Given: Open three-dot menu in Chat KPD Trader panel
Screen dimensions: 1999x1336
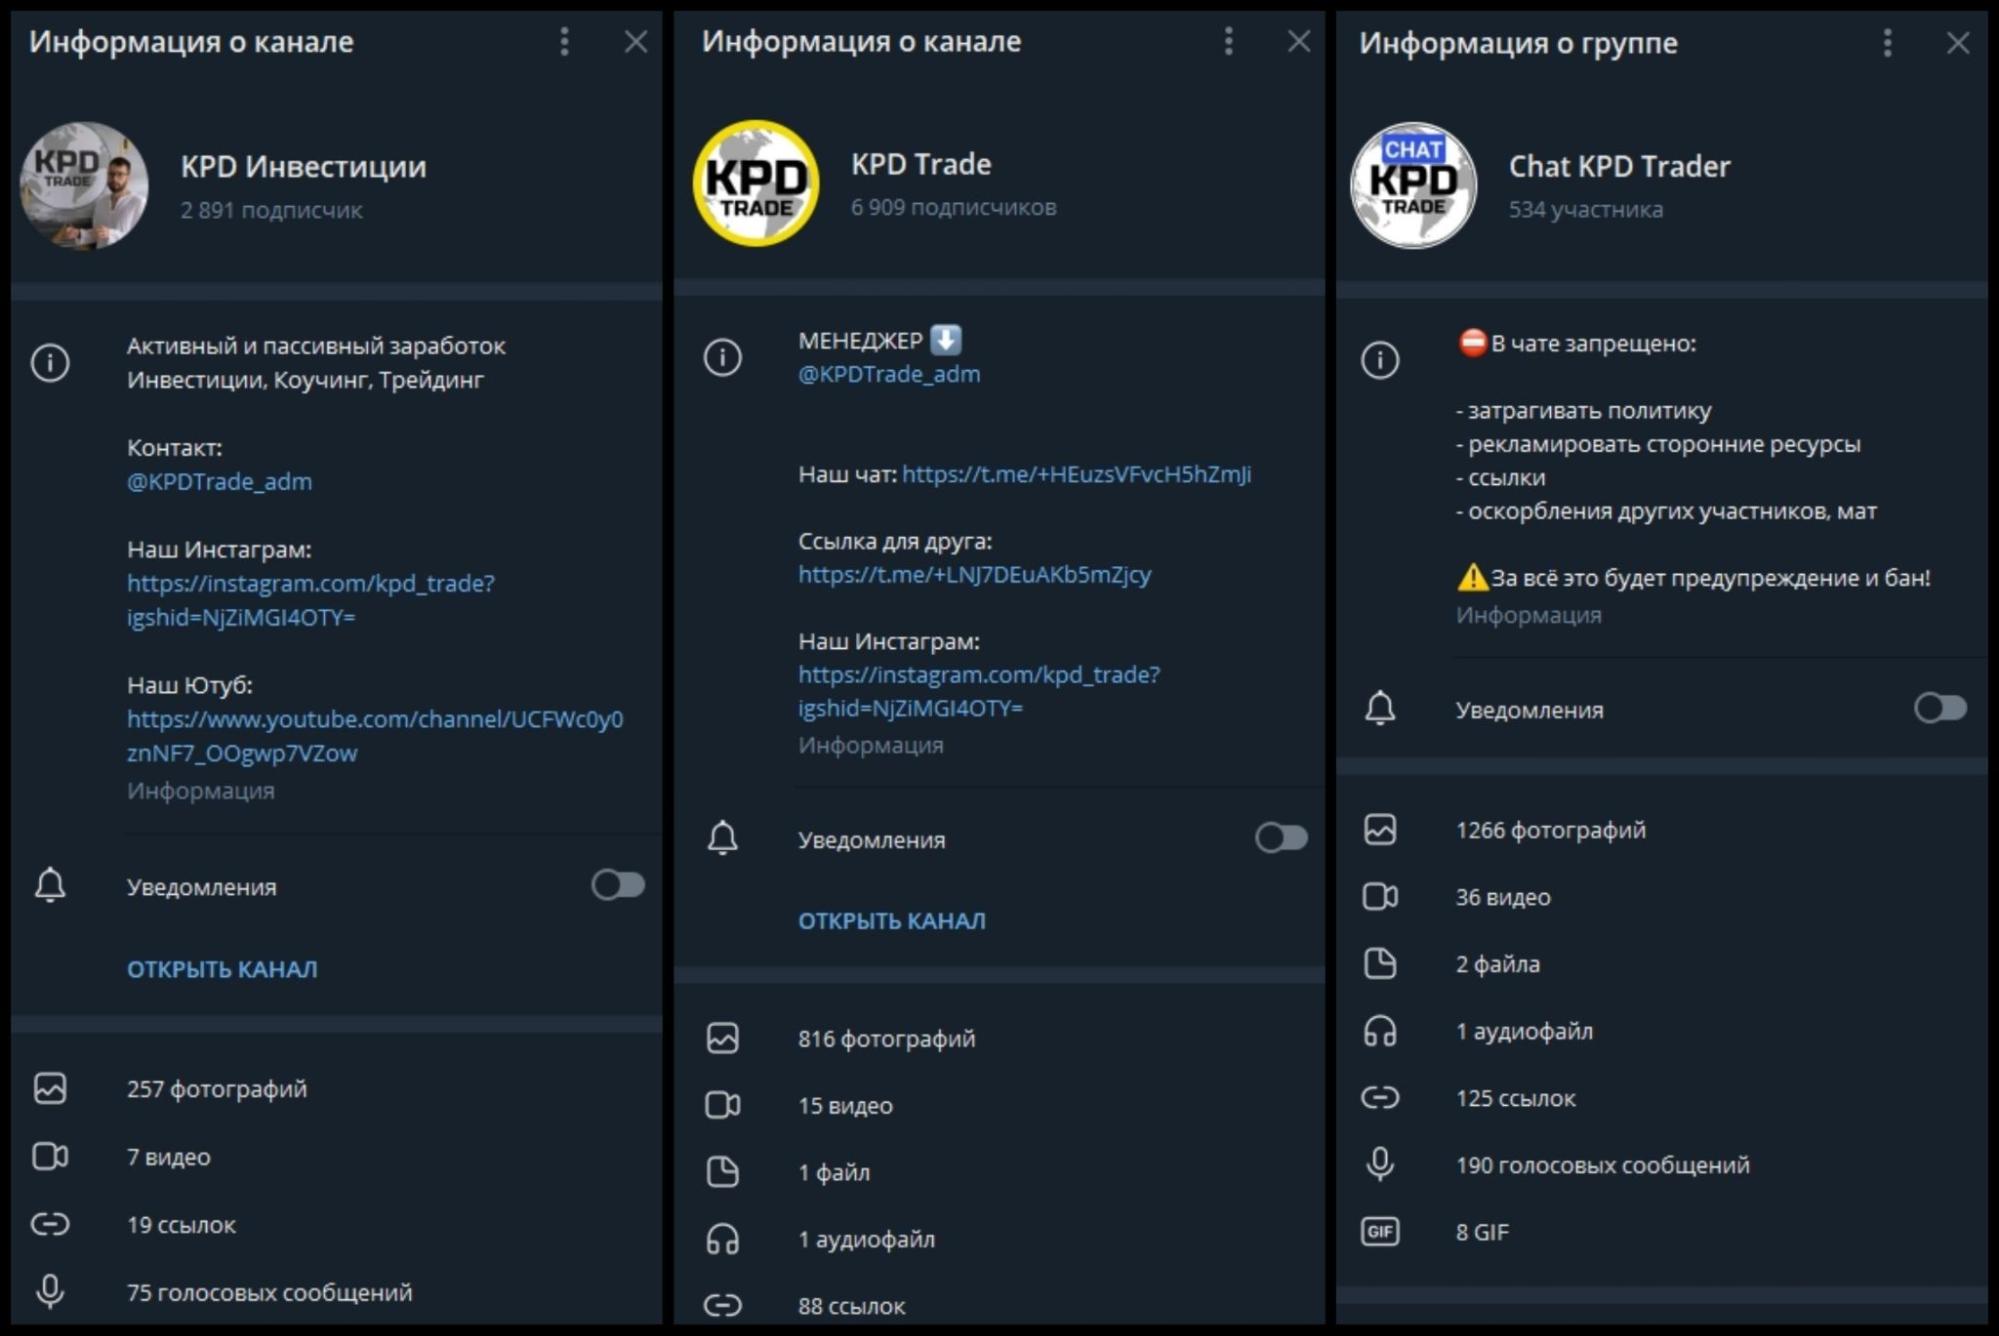Looking at the screenshot, I should point(1887,42).
